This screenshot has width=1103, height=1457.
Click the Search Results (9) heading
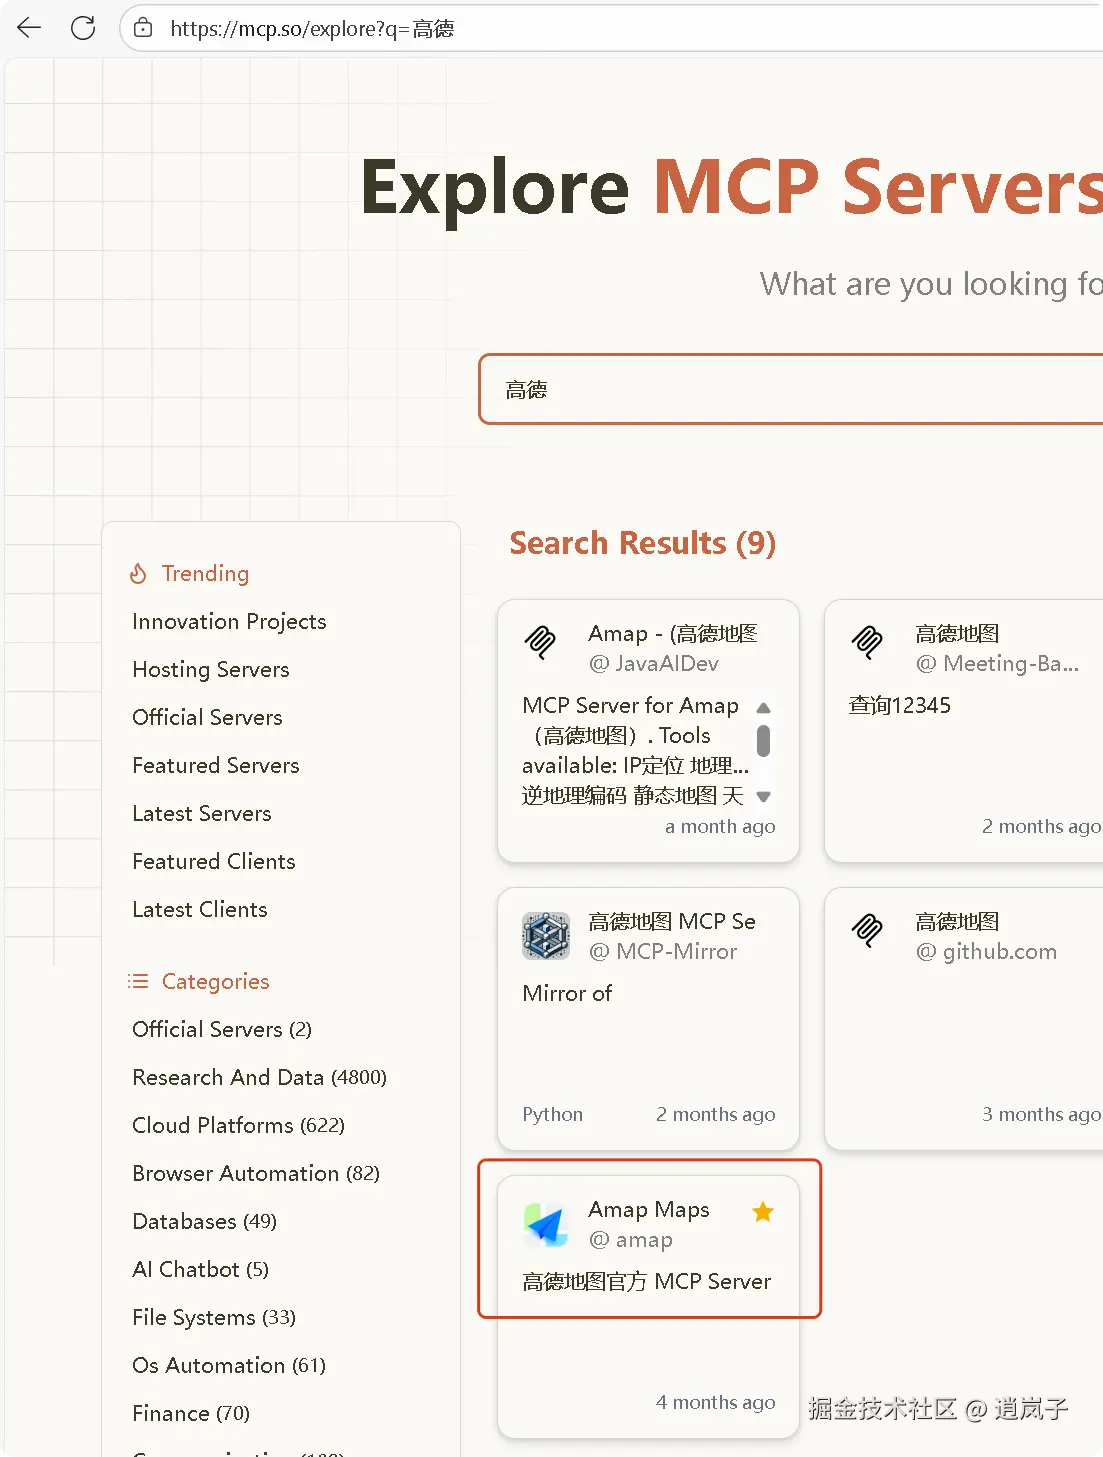643,542
